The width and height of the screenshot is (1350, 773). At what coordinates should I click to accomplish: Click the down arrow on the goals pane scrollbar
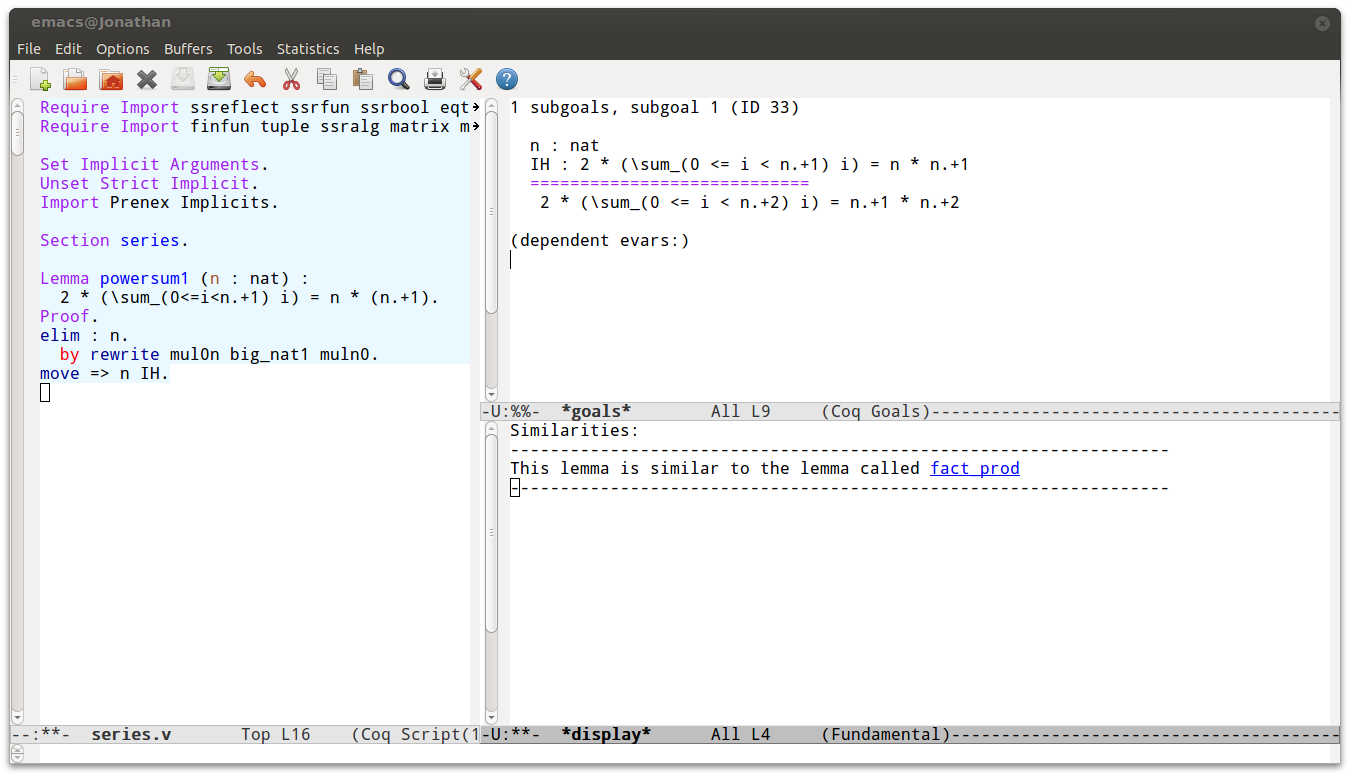point(491,393)
